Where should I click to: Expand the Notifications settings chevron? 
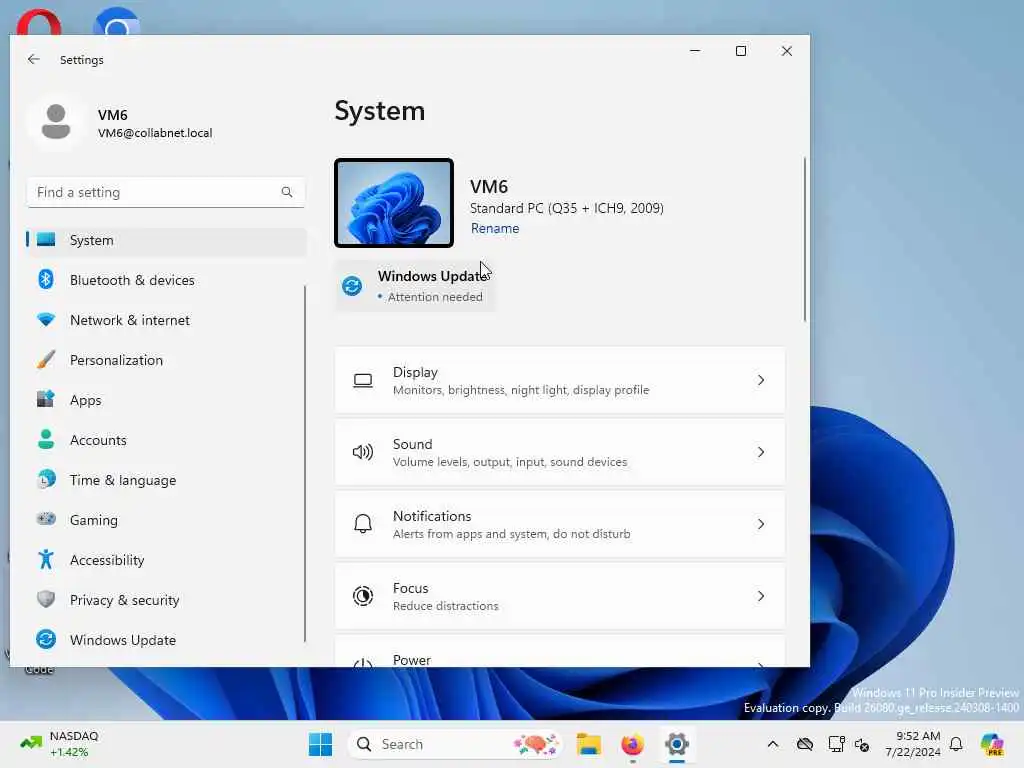pyautogui.click(x=761, y=524)
